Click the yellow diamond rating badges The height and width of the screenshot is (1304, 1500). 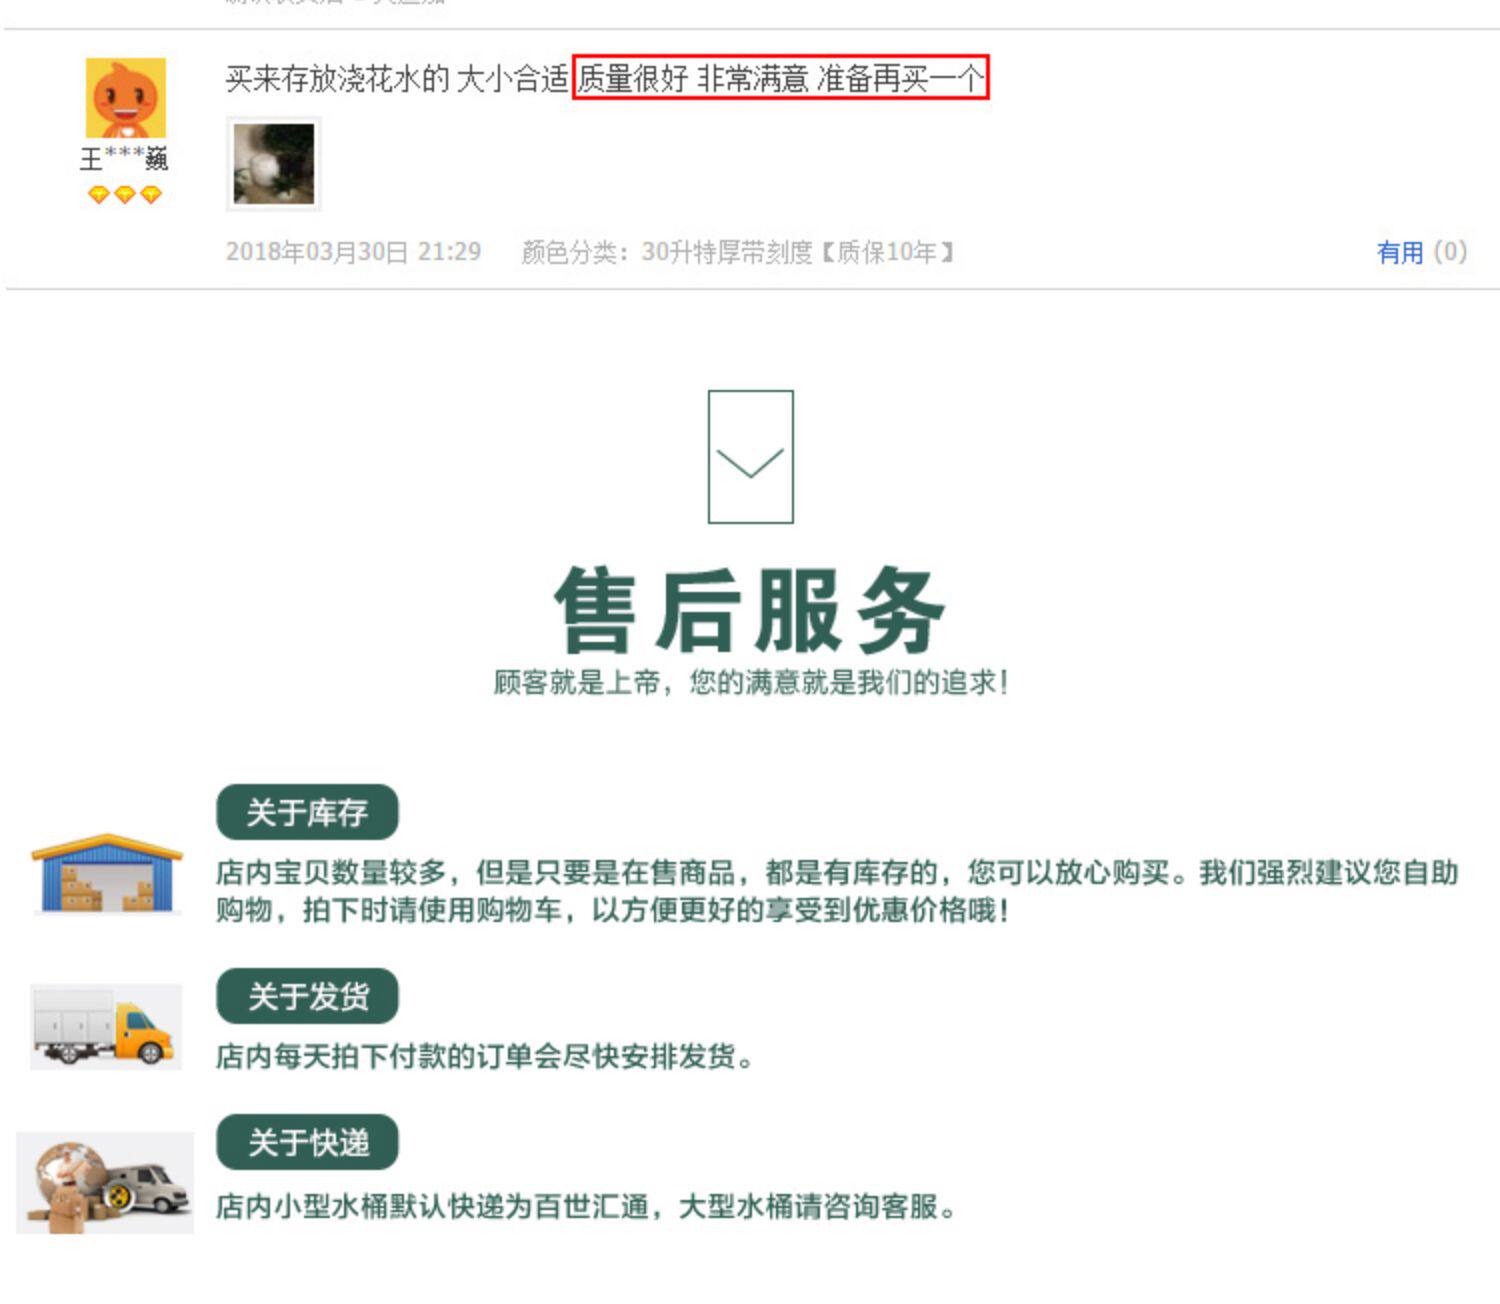[125, 195]
